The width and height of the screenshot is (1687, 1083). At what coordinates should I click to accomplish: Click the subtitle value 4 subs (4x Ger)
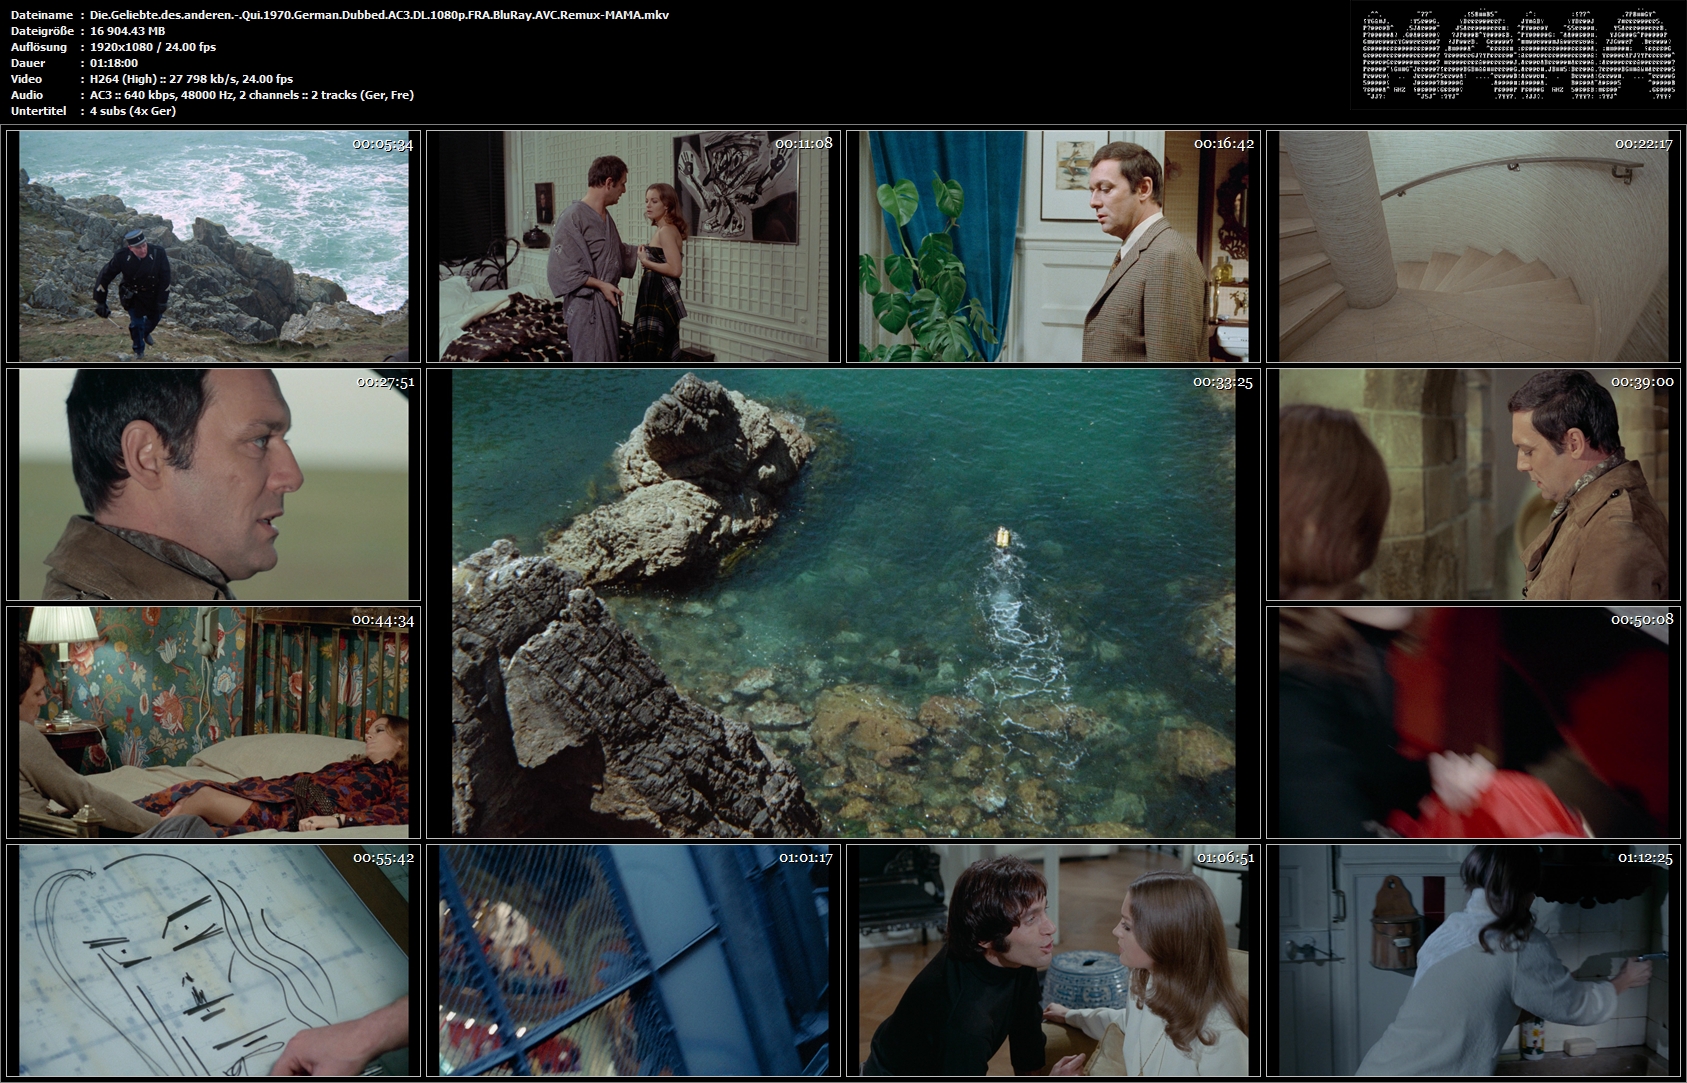point(133,111)
